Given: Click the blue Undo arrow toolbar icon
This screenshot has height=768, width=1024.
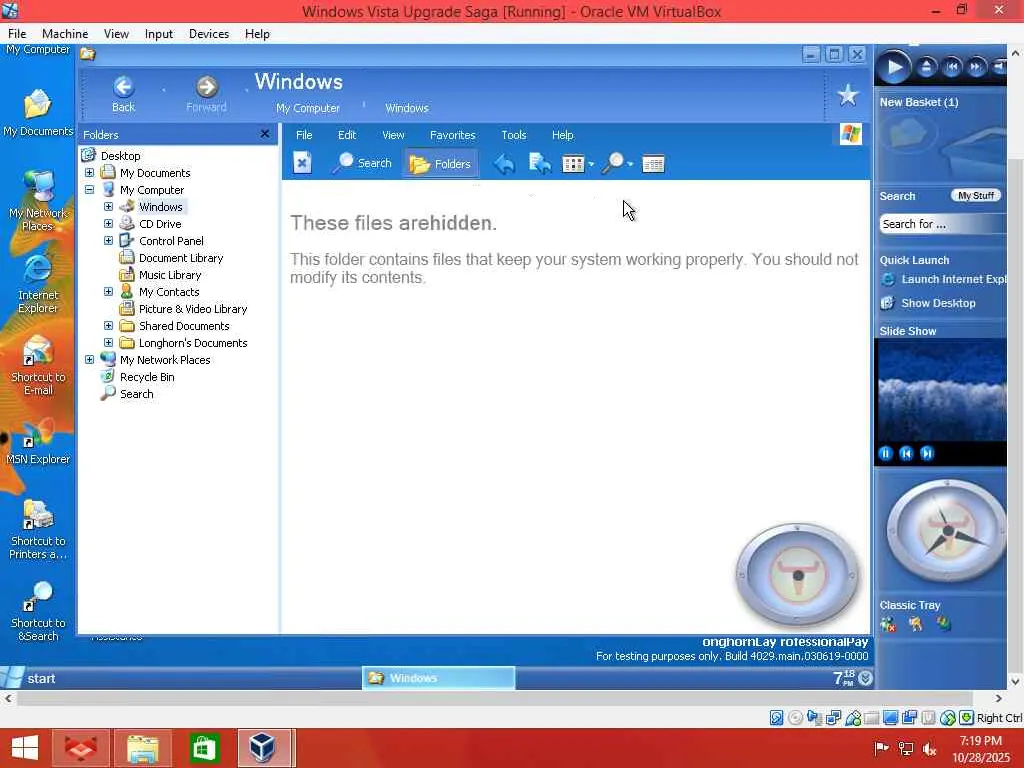Looking at the screenshot, I should pyautogui.click(x=504, y=164).
